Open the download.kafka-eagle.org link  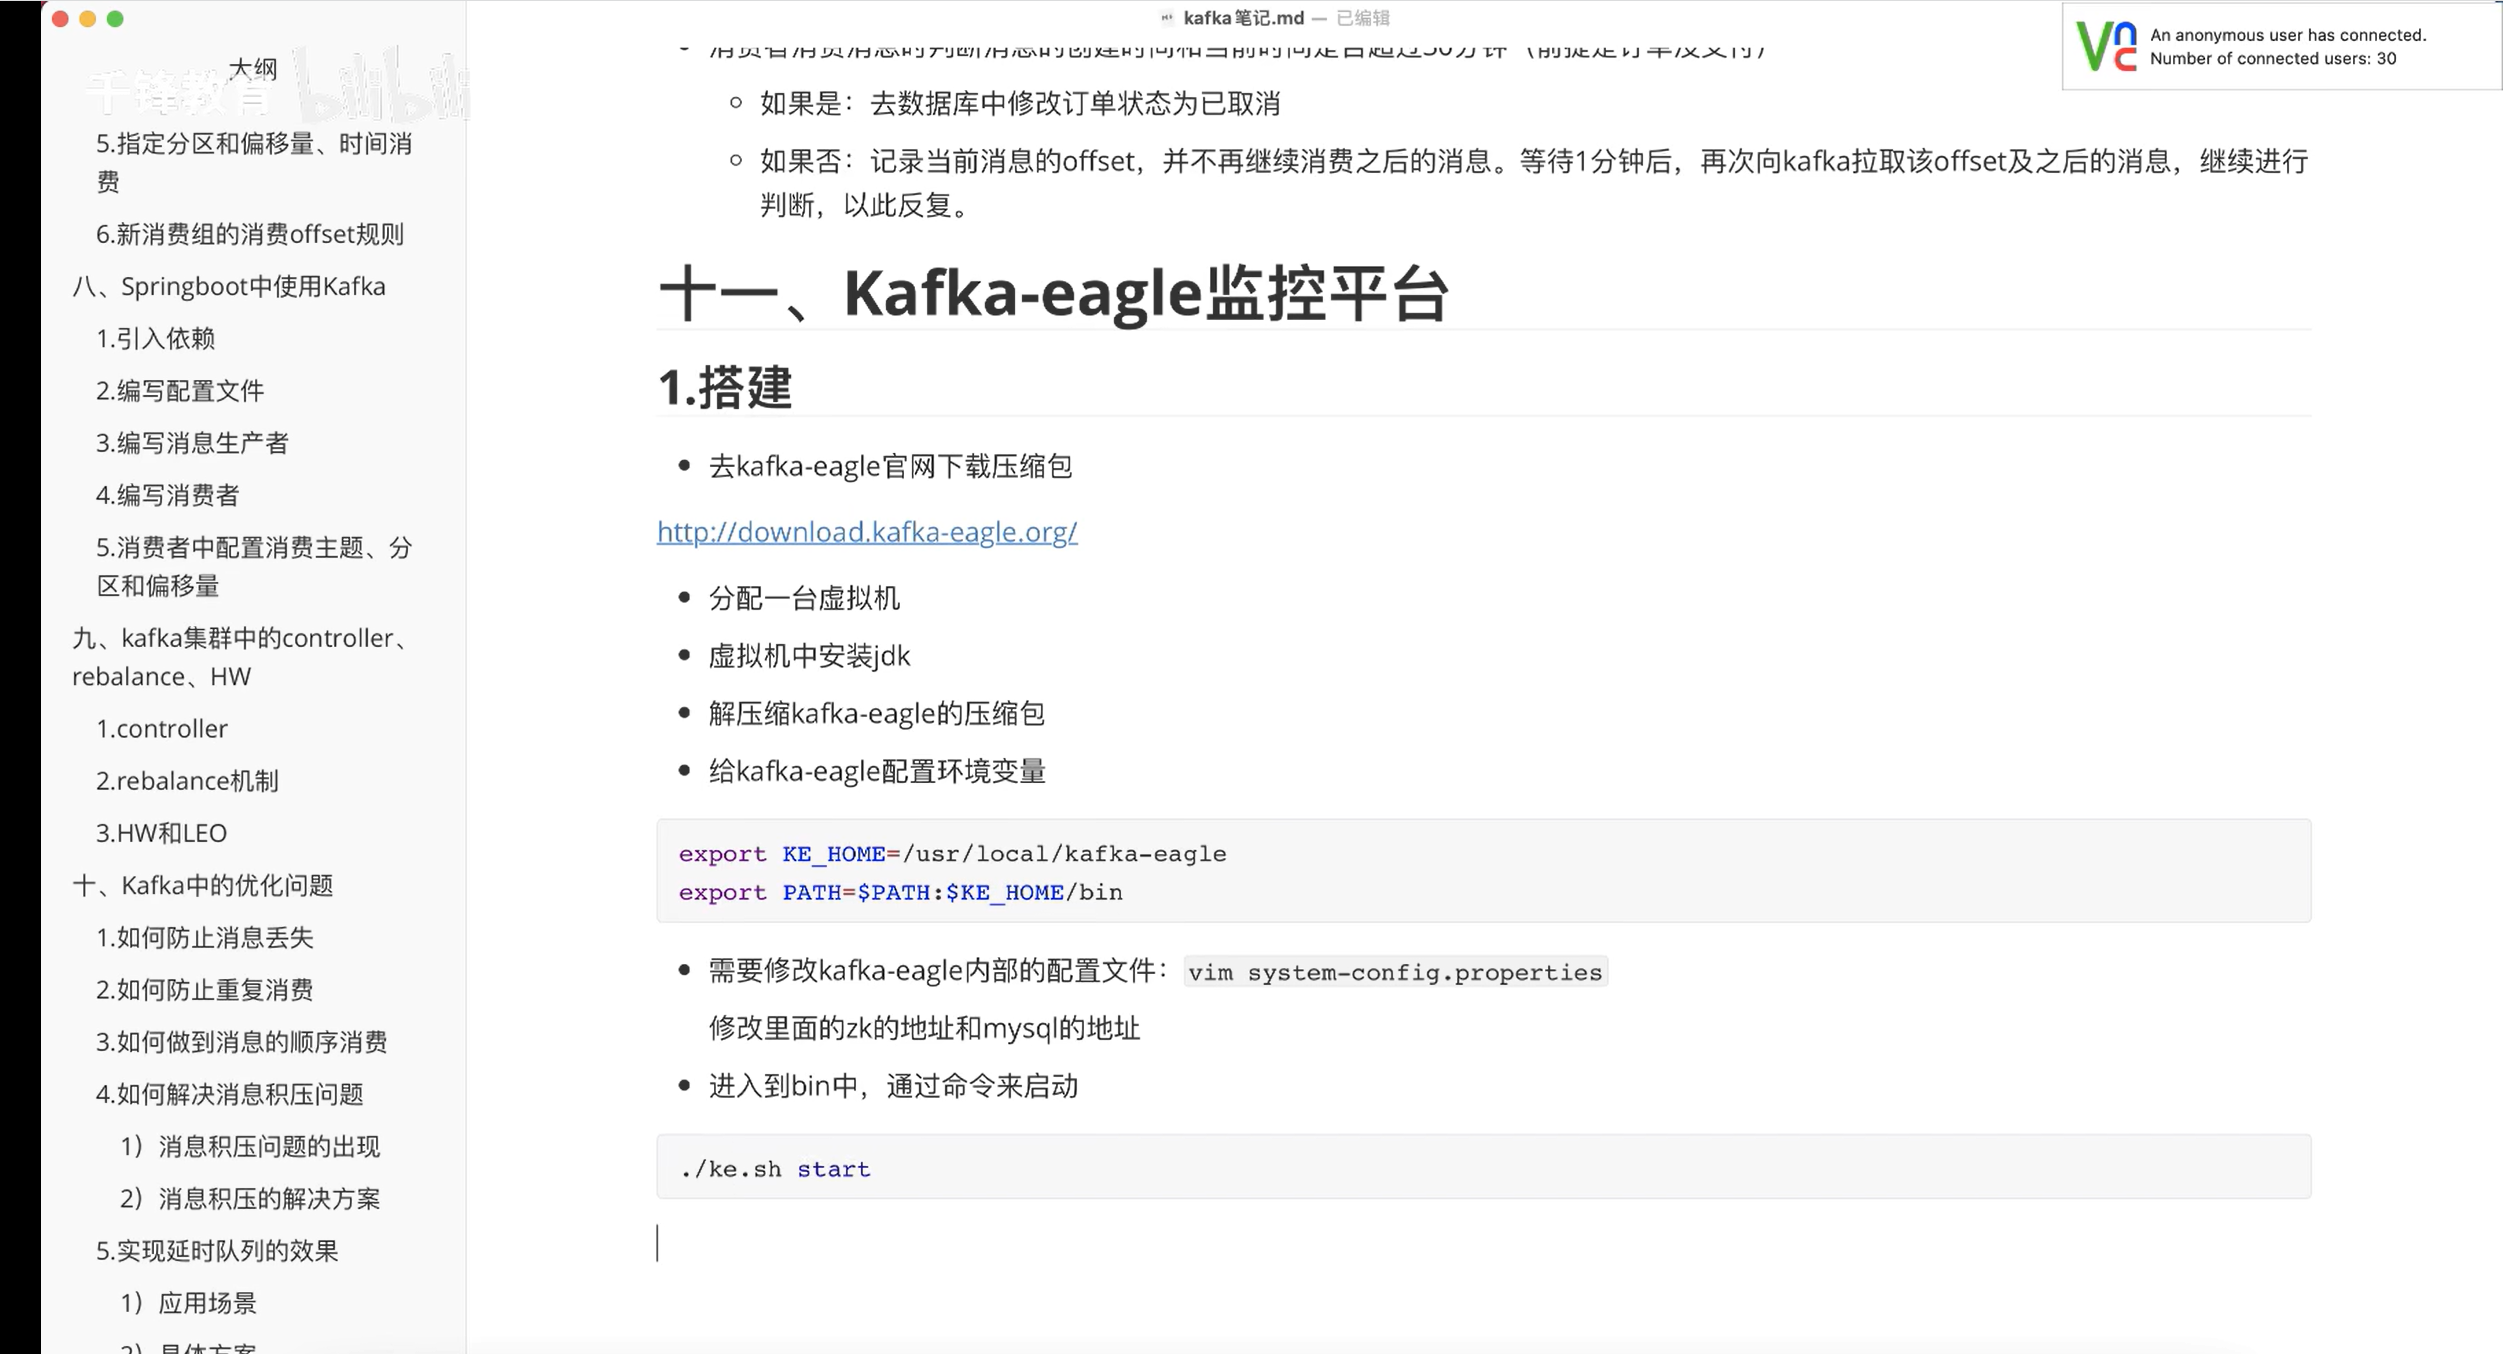(866, 532)
